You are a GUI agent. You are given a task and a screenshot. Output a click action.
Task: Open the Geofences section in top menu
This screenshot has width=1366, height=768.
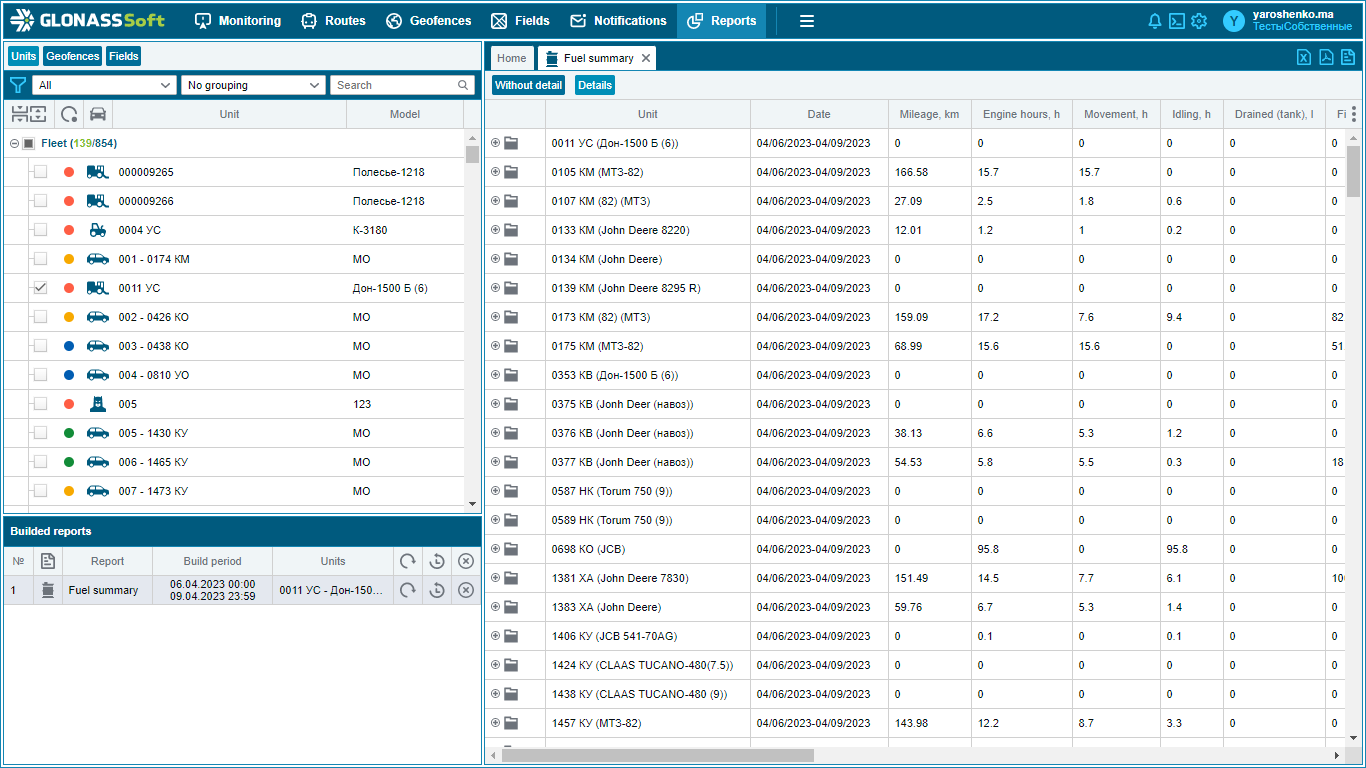click(428, 21)
